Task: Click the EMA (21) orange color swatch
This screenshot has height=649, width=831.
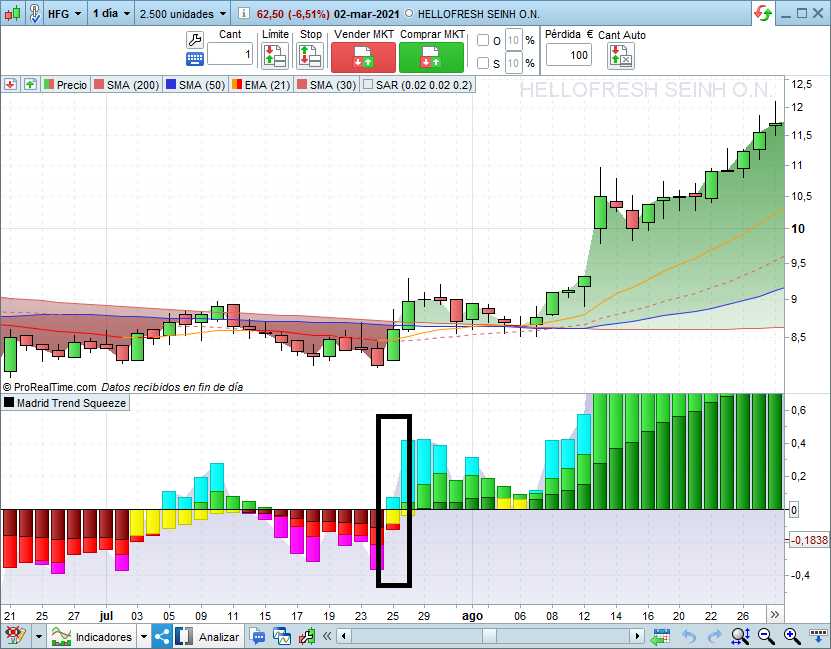Action: click(237, 85)
